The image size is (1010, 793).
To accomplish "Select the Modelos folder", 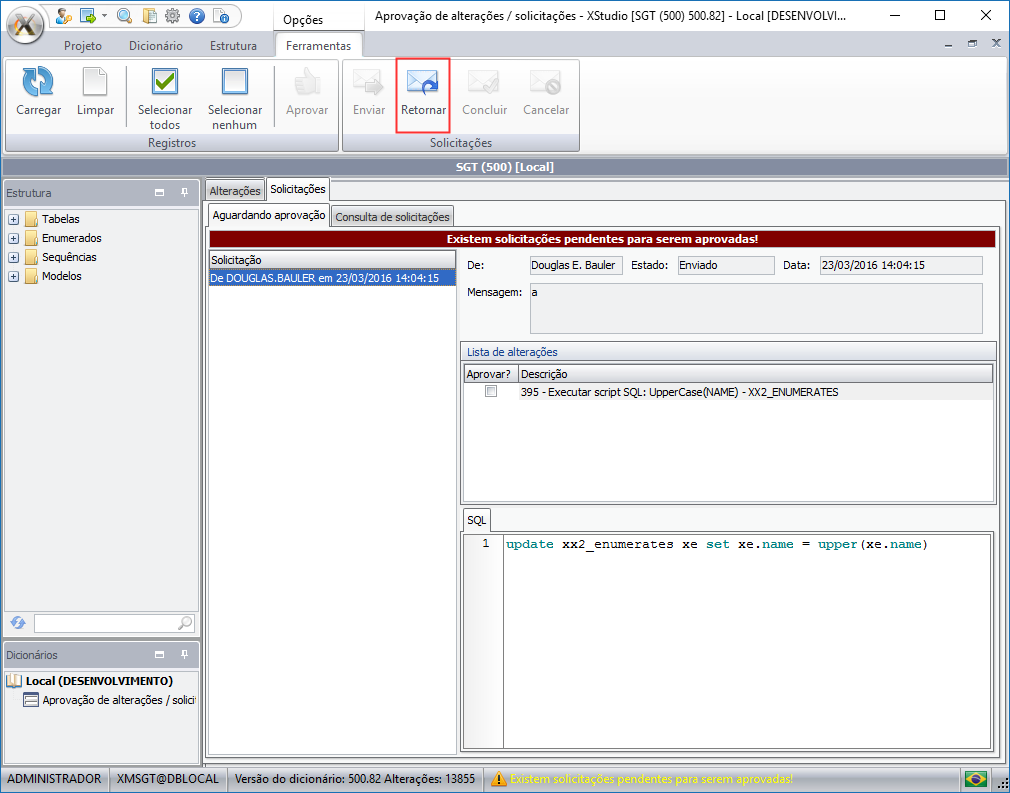I will click(x=53, y=276).
